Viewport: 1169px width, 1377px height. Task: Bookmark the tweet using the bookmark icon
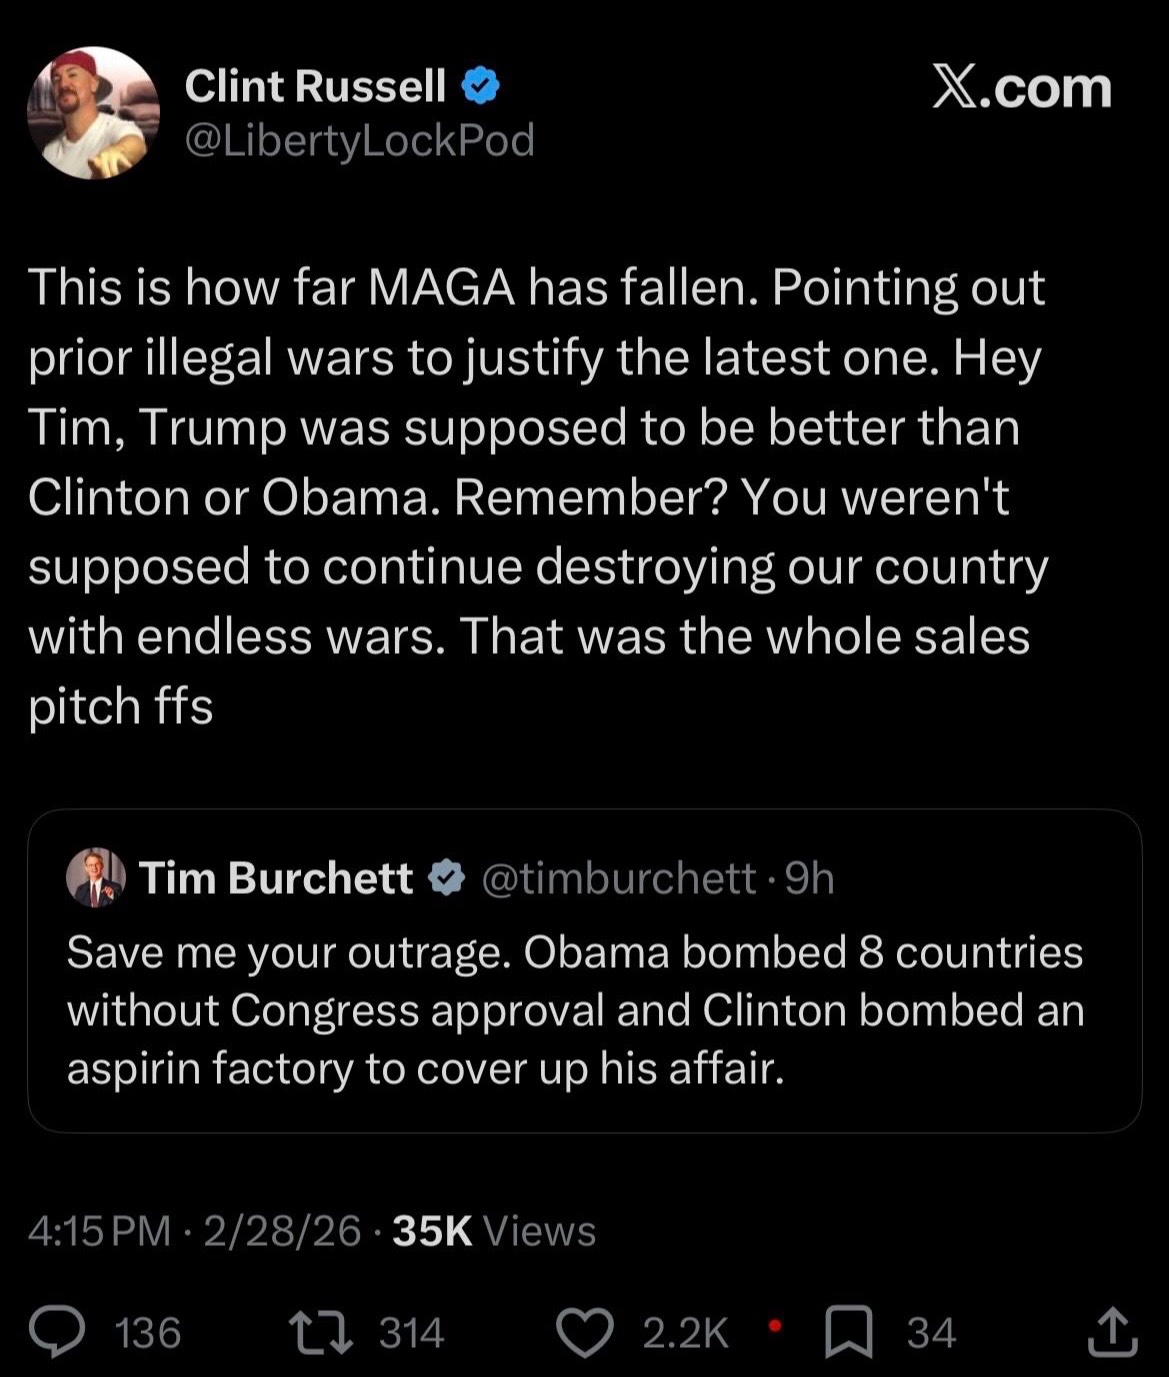pos(848,1334)
